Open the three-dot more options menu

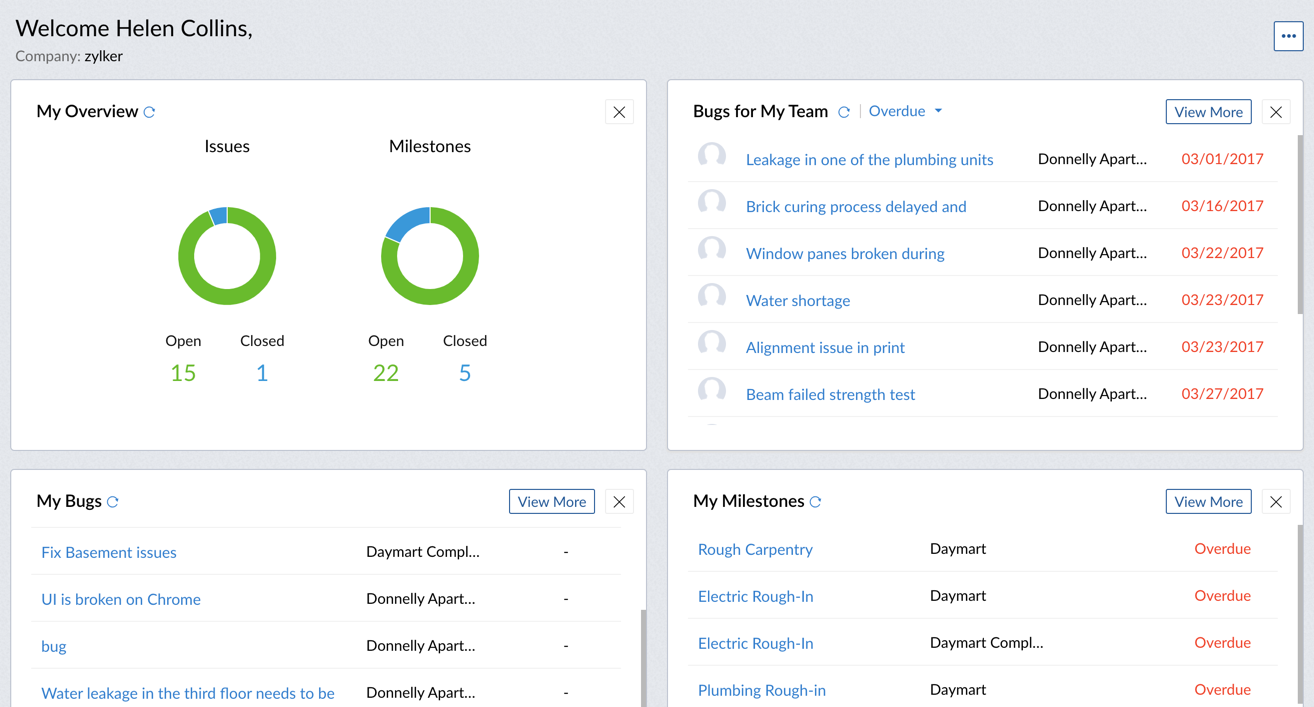(x=1288, y=36)
